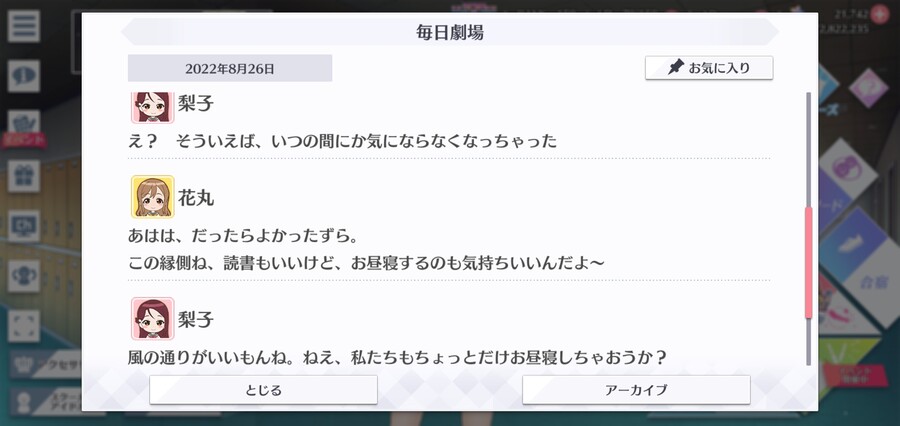This screenshot has height=426, width=900.
Task: Click the pink plus icon by currency
Action: click(x=879, y=14)
